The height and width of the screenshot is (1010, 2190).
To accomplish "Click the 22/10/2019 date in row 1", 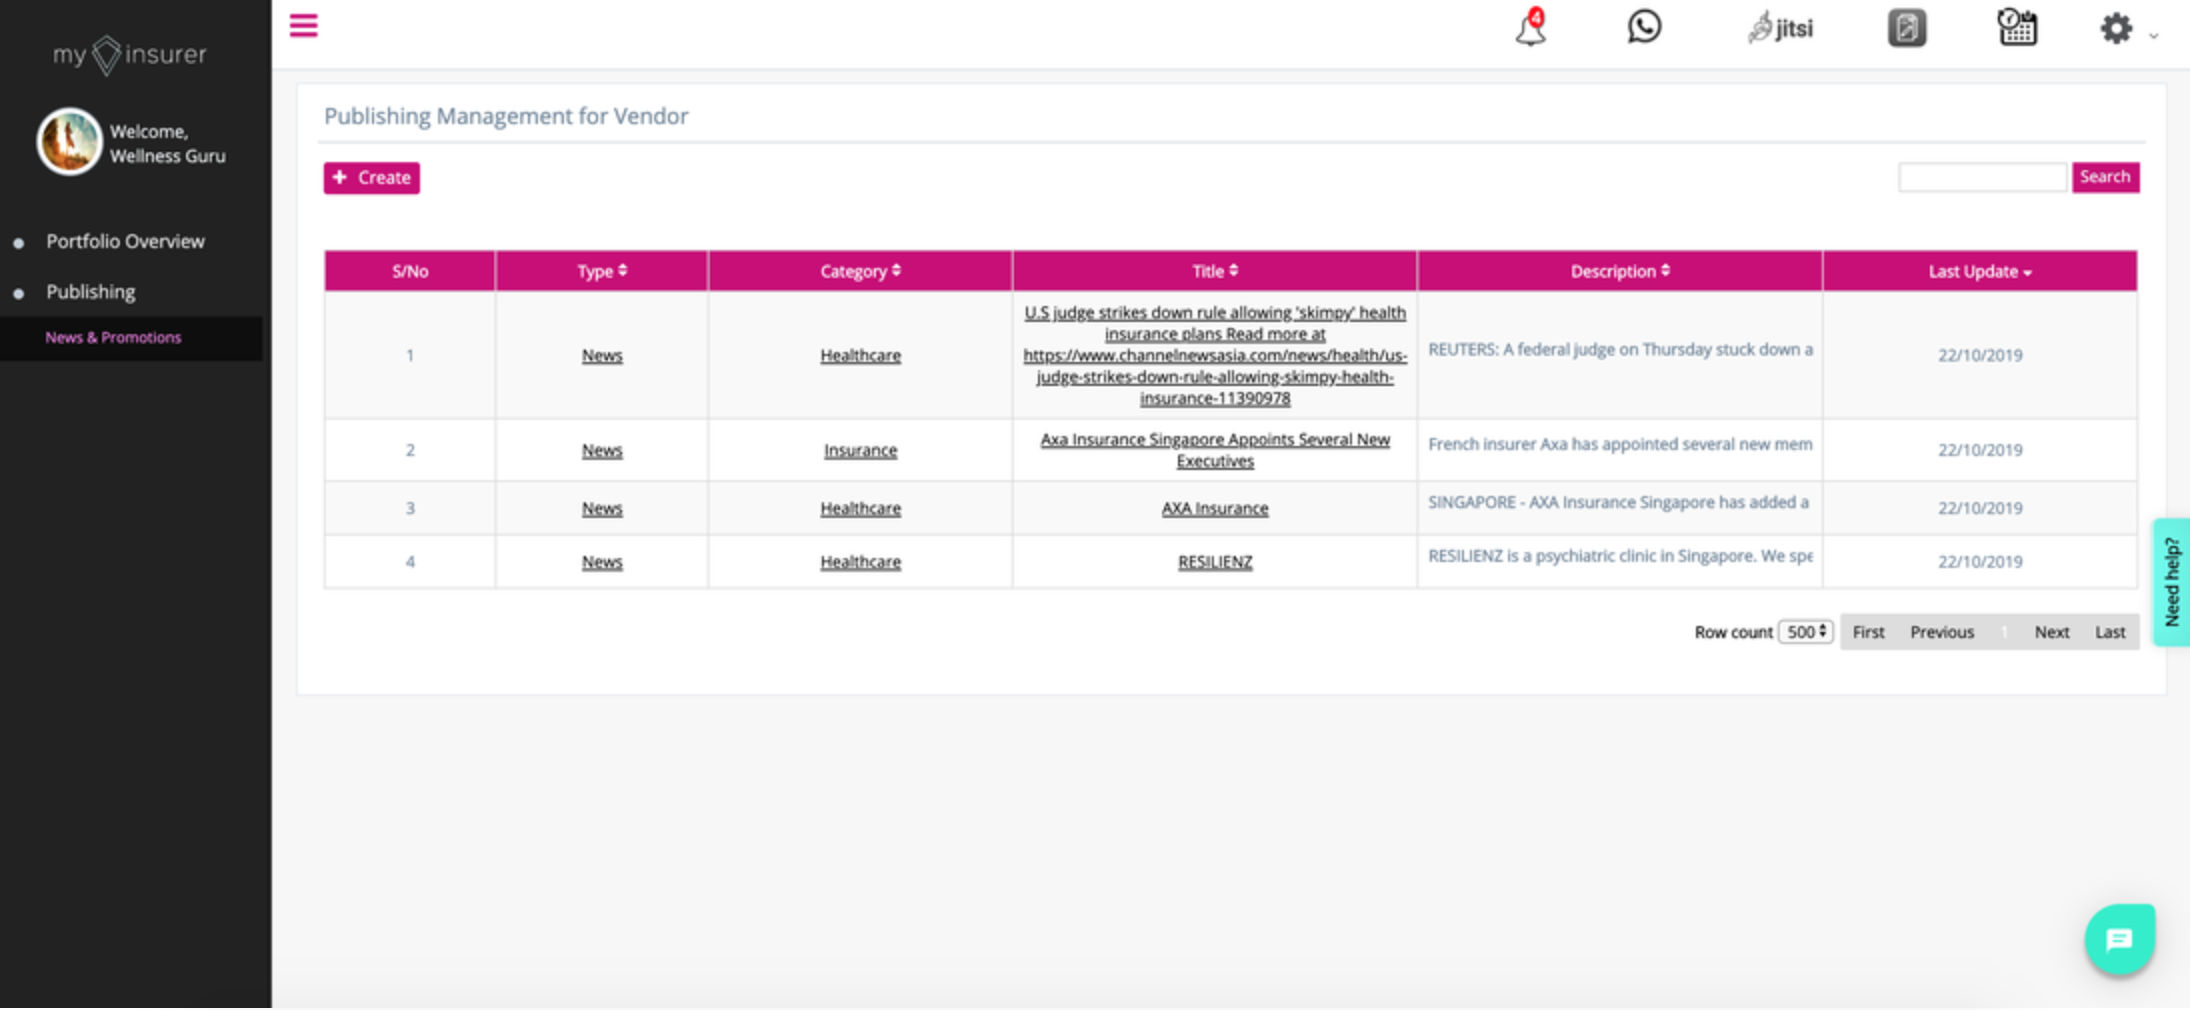I will tap(1980, 355).
